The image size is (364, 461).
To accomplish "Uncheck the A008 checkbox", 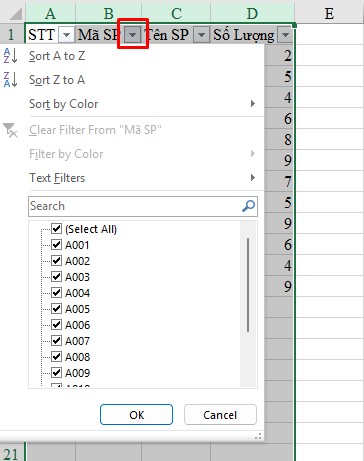I will tap(56, 357).
